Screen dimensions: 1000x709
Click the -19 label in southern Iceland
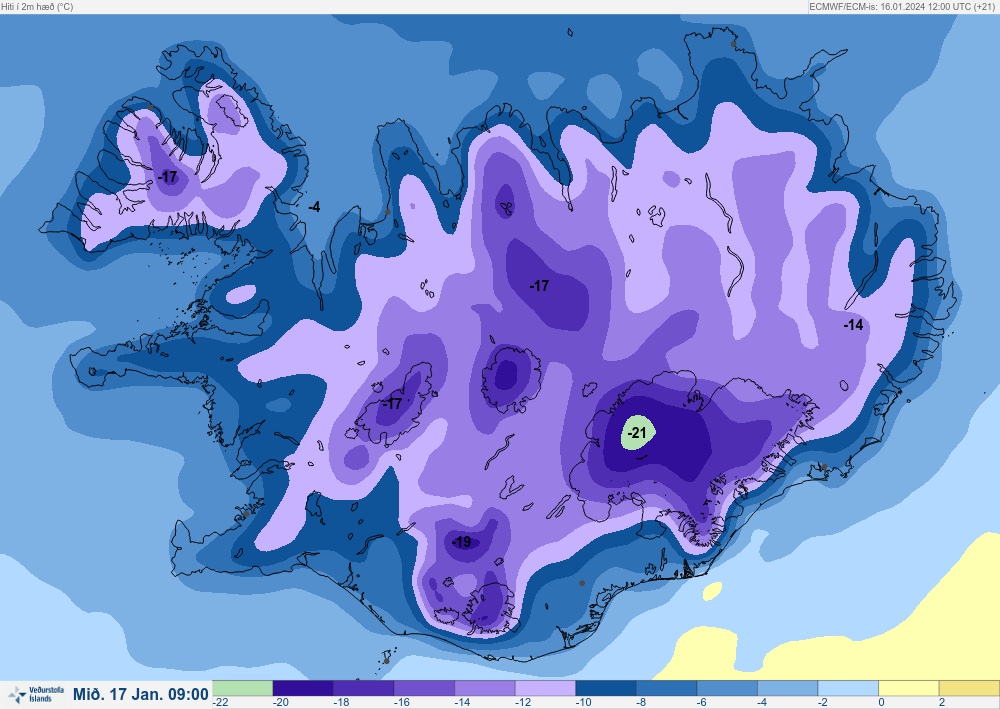tap(461, 542)
